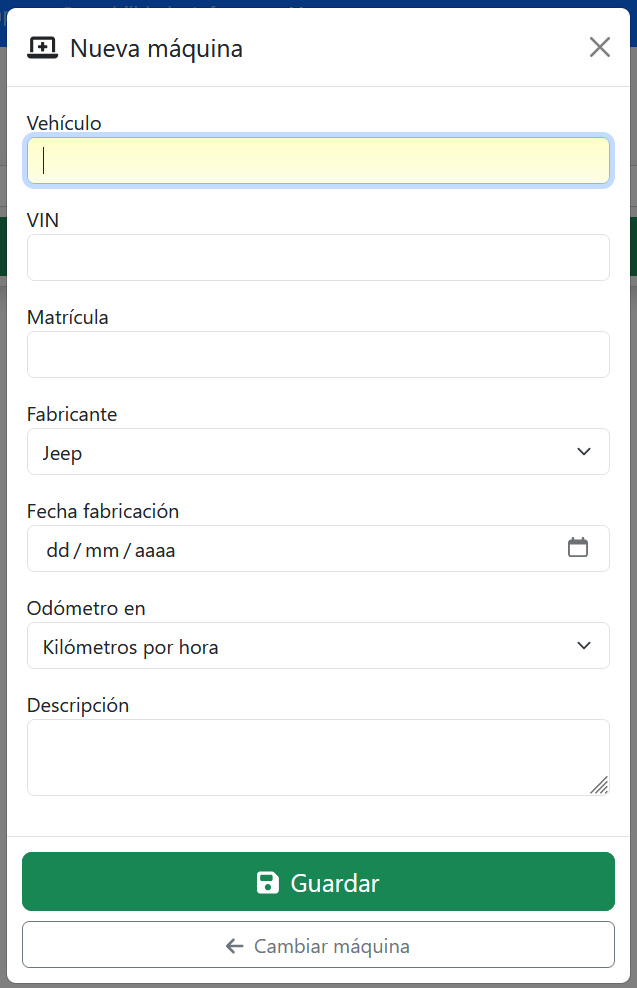Image resolution: width=637 pixels, height=988 pixels.
Task: Grab the Descripción textarea resize handle
Action: [x=599, y=786]
